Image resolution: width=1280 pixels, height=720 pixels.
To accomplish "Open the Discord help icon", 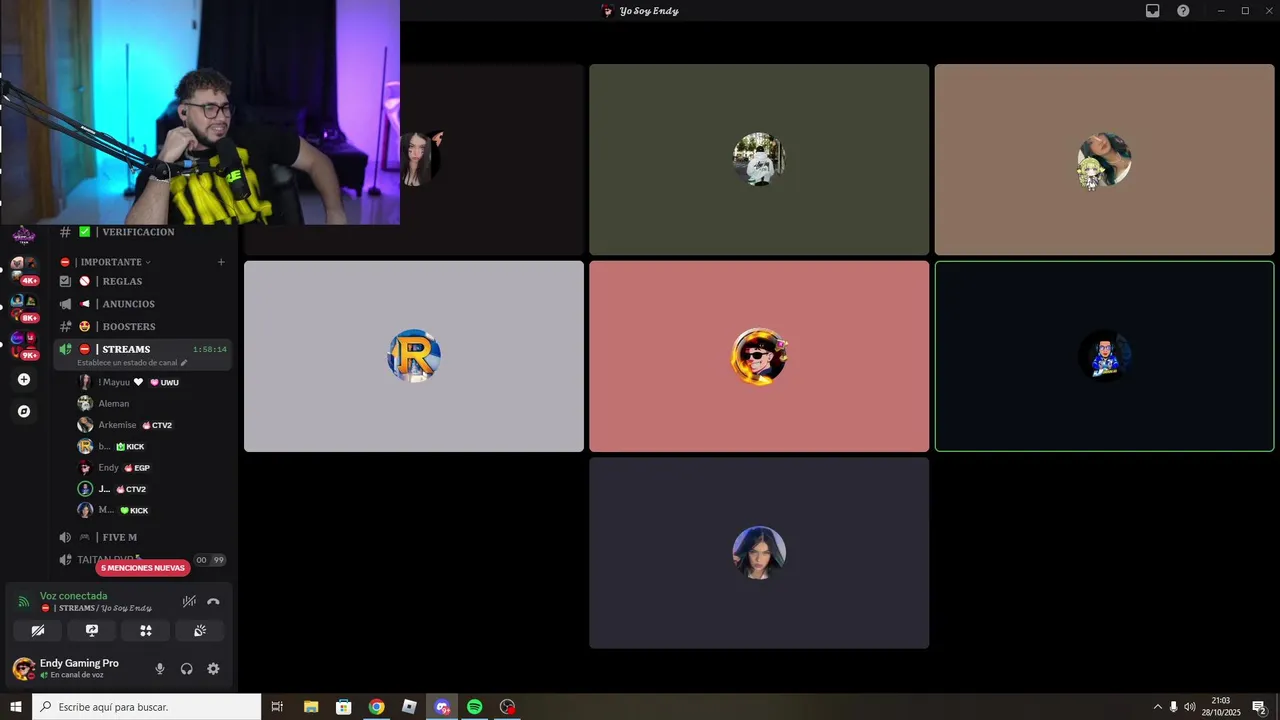I will click(x=1183, y=11).
